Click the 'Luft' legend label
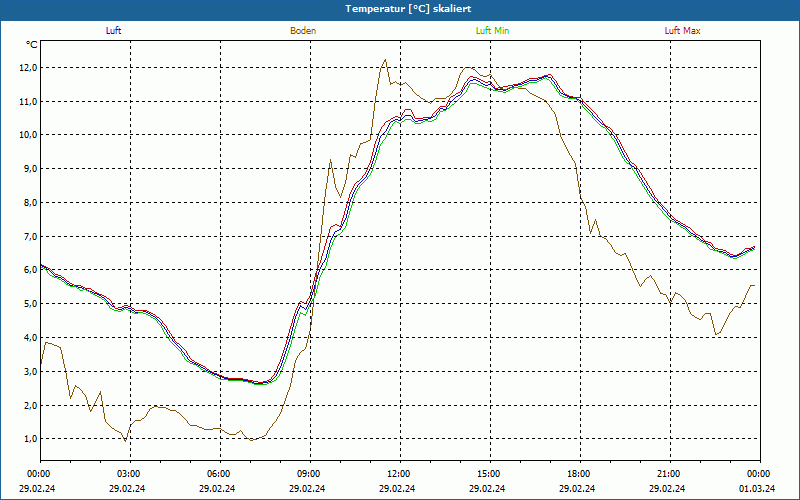 click(x=113, y=31)
